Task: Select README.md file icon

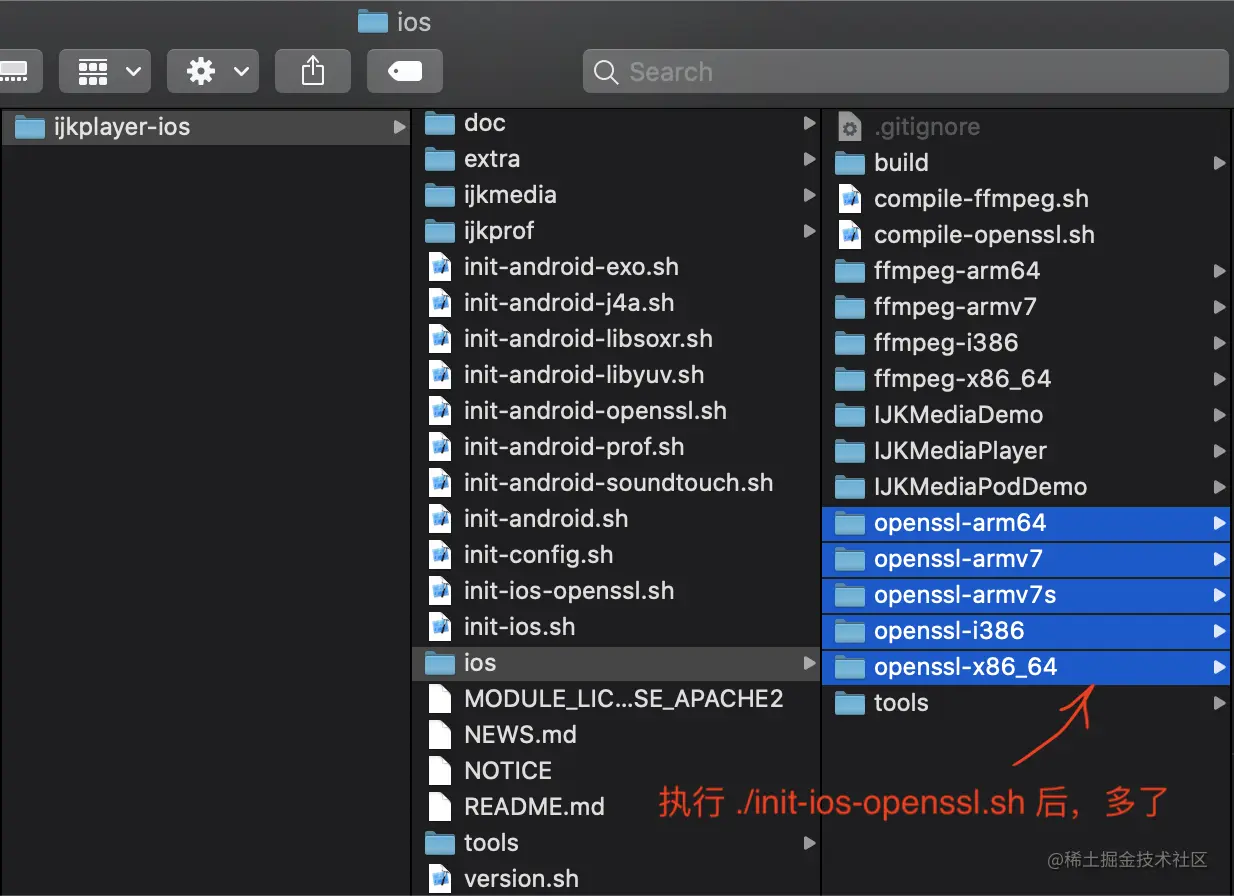Action: pos(440,807)
